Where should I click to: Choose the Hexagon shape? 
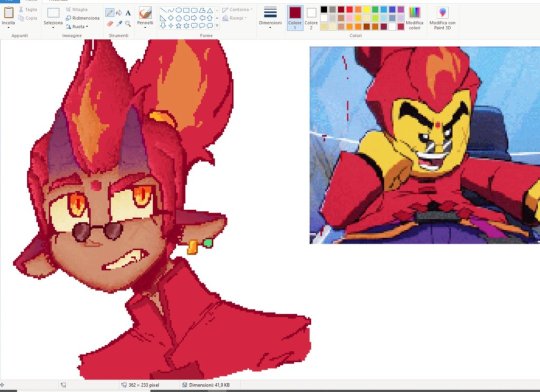tap(186, 18)
